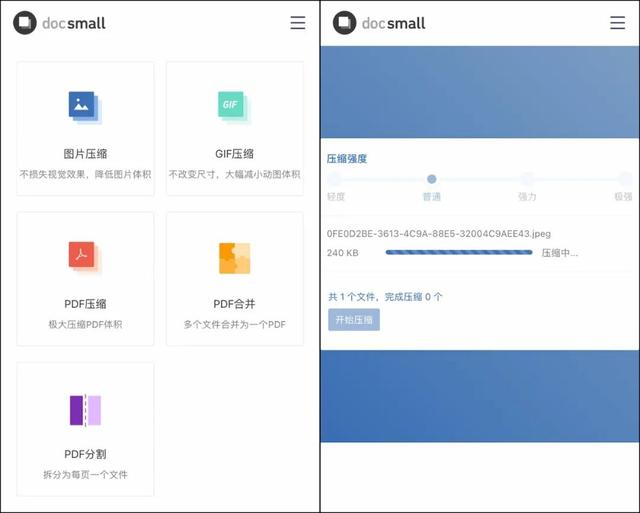This screenshot has height=513, width=640.
Task: Click the 240 KB file size
Action: click(x=342, y=253)
